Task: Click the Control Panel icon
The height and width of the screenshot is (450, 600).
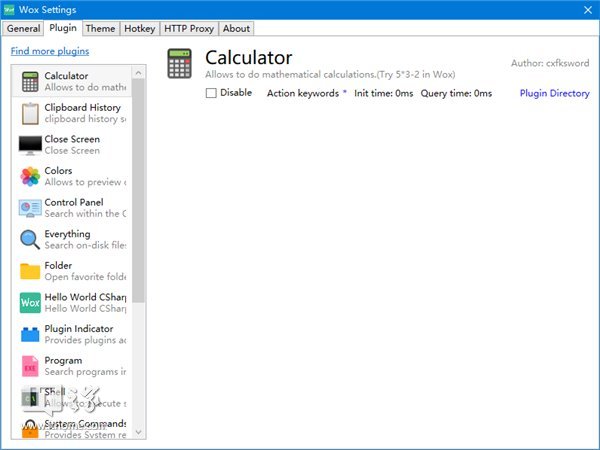Action: (30, 208)
